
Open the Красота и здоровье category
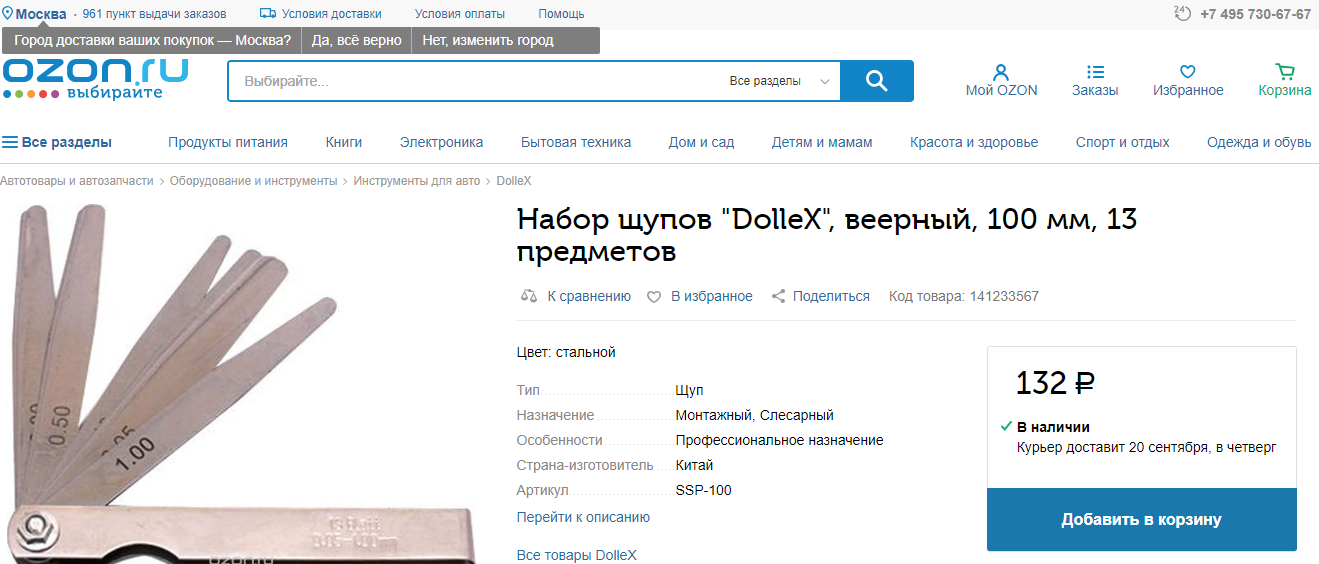(x=974, y=142)
